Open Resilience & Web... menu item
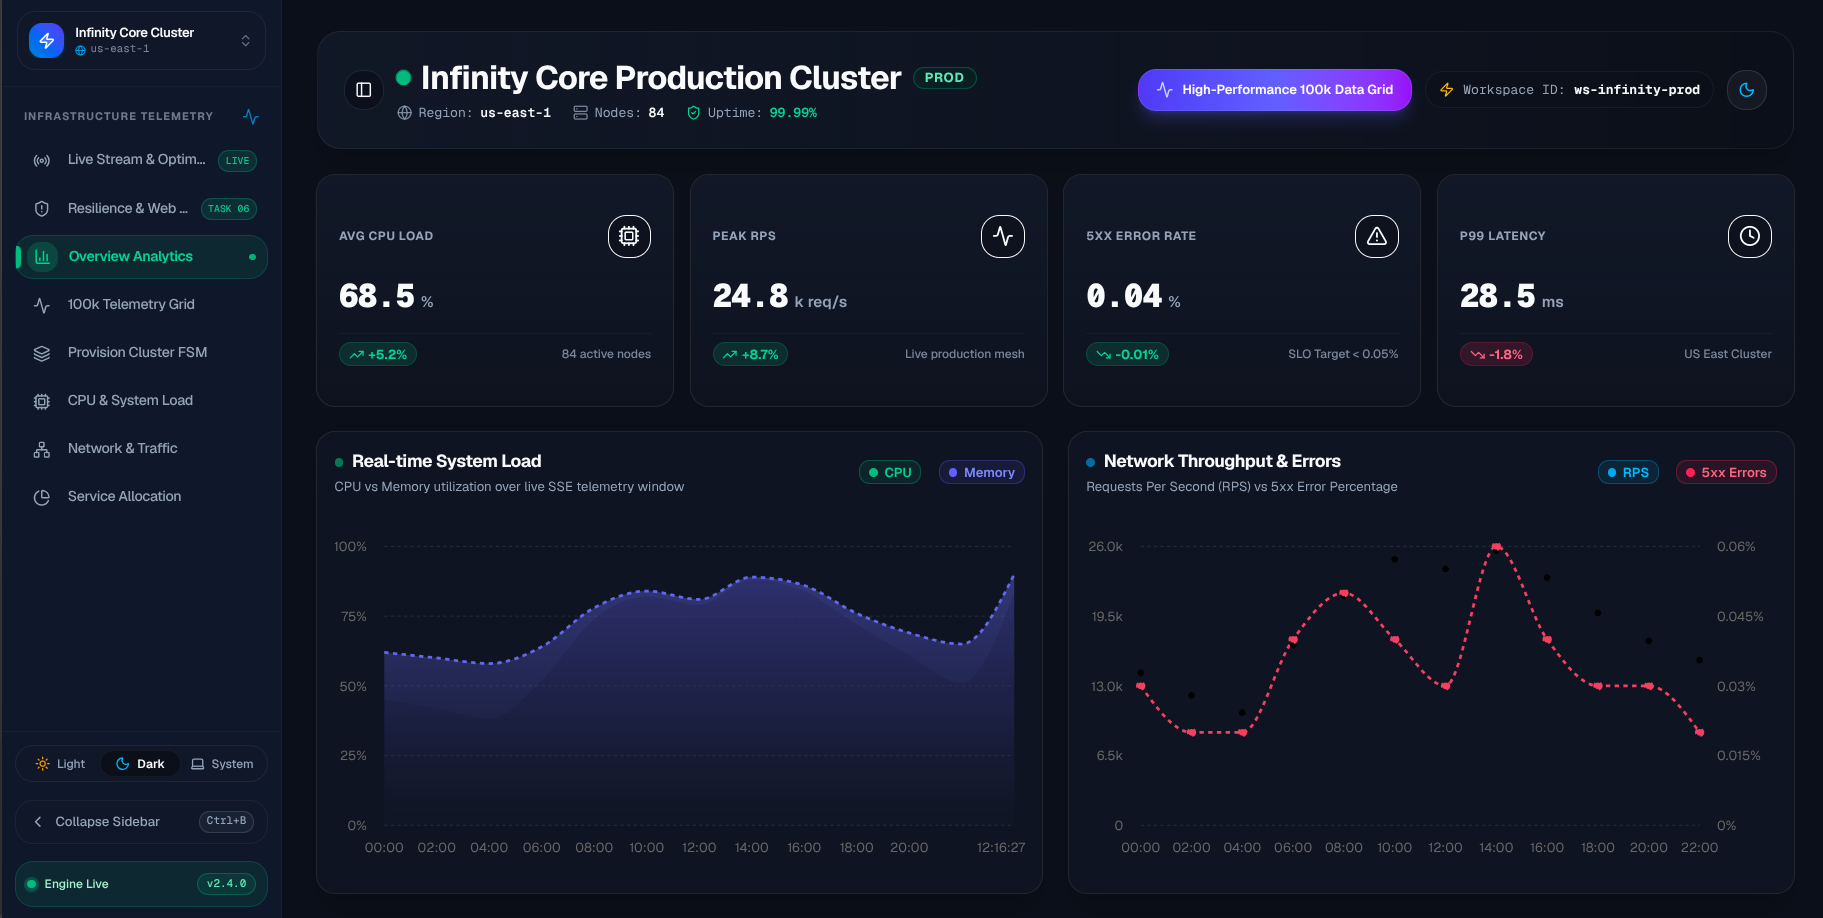 [141, 208]
